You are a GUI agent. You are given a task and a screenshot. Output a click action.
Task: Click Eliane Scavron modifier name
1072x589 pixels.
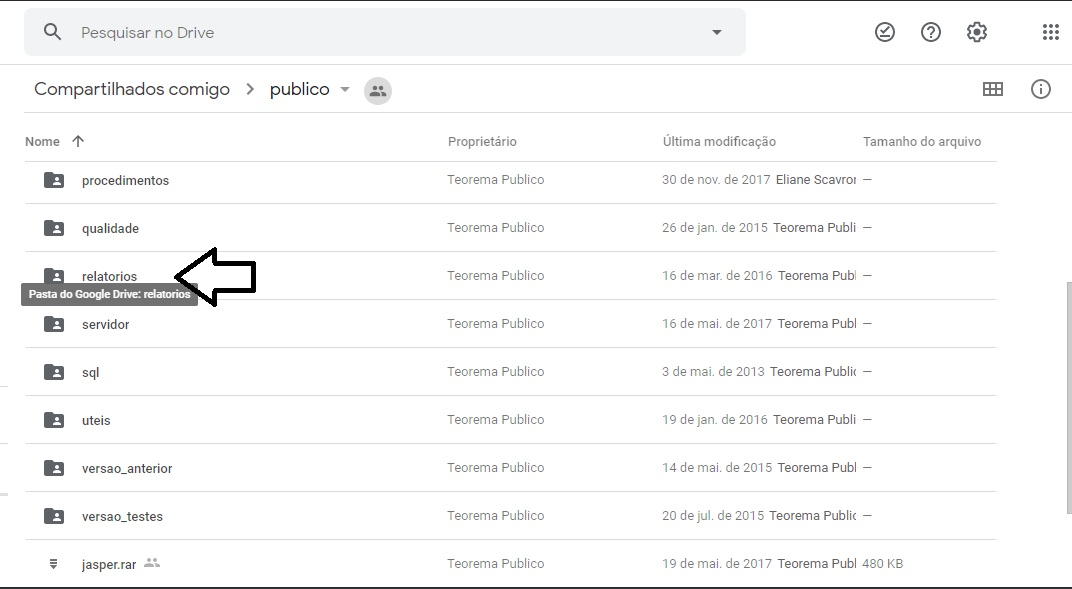point(816,180)
